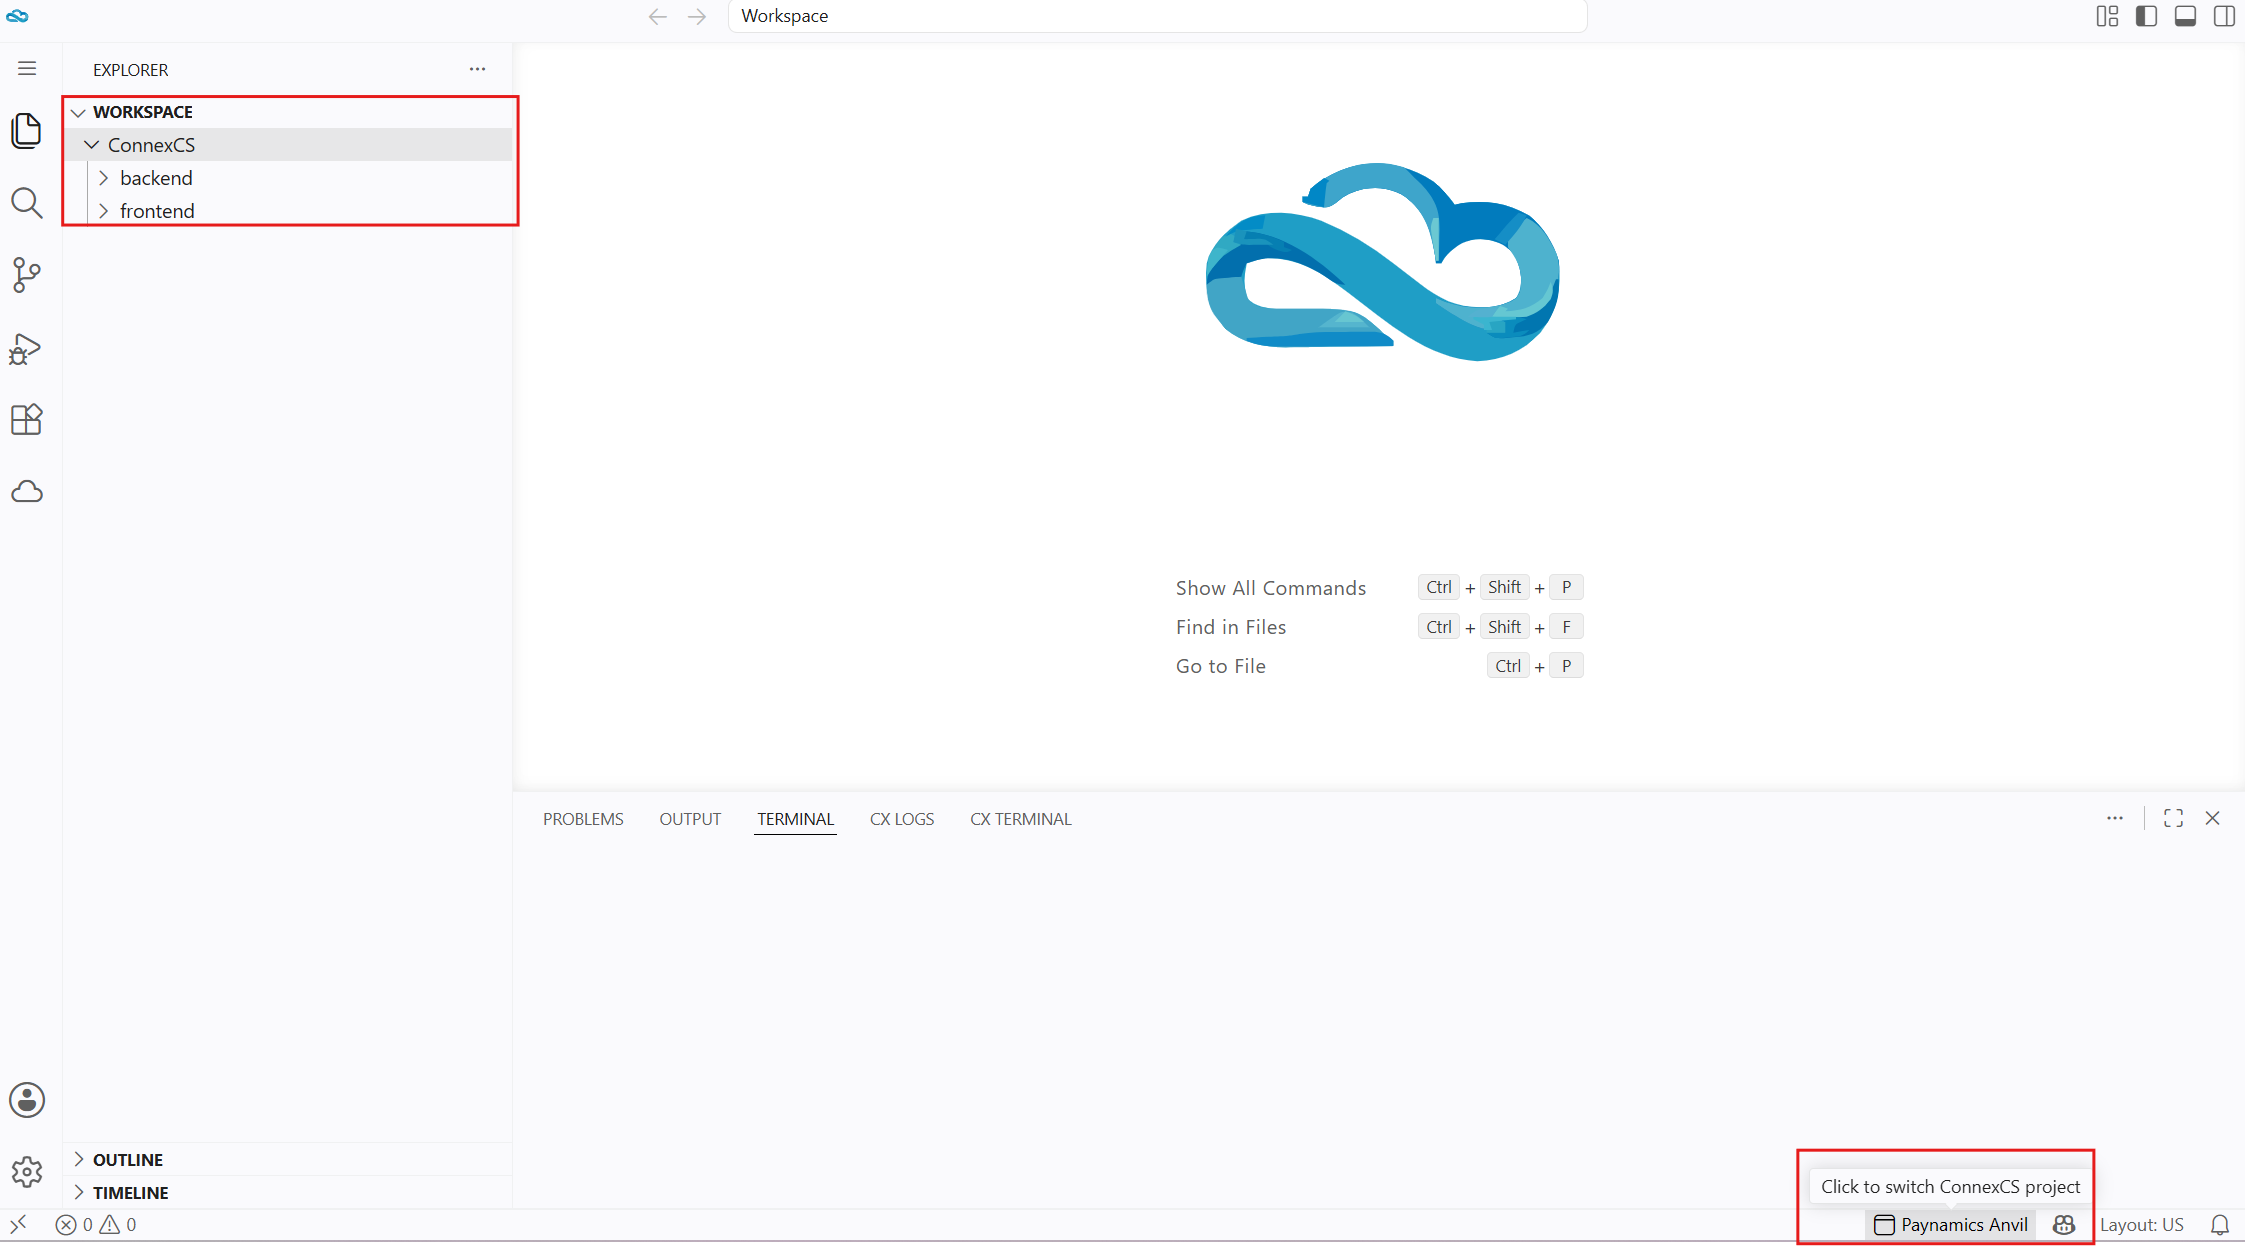Click the Layout: US status item
Screen dimensions: 2245x1246
point(2141,1225)
